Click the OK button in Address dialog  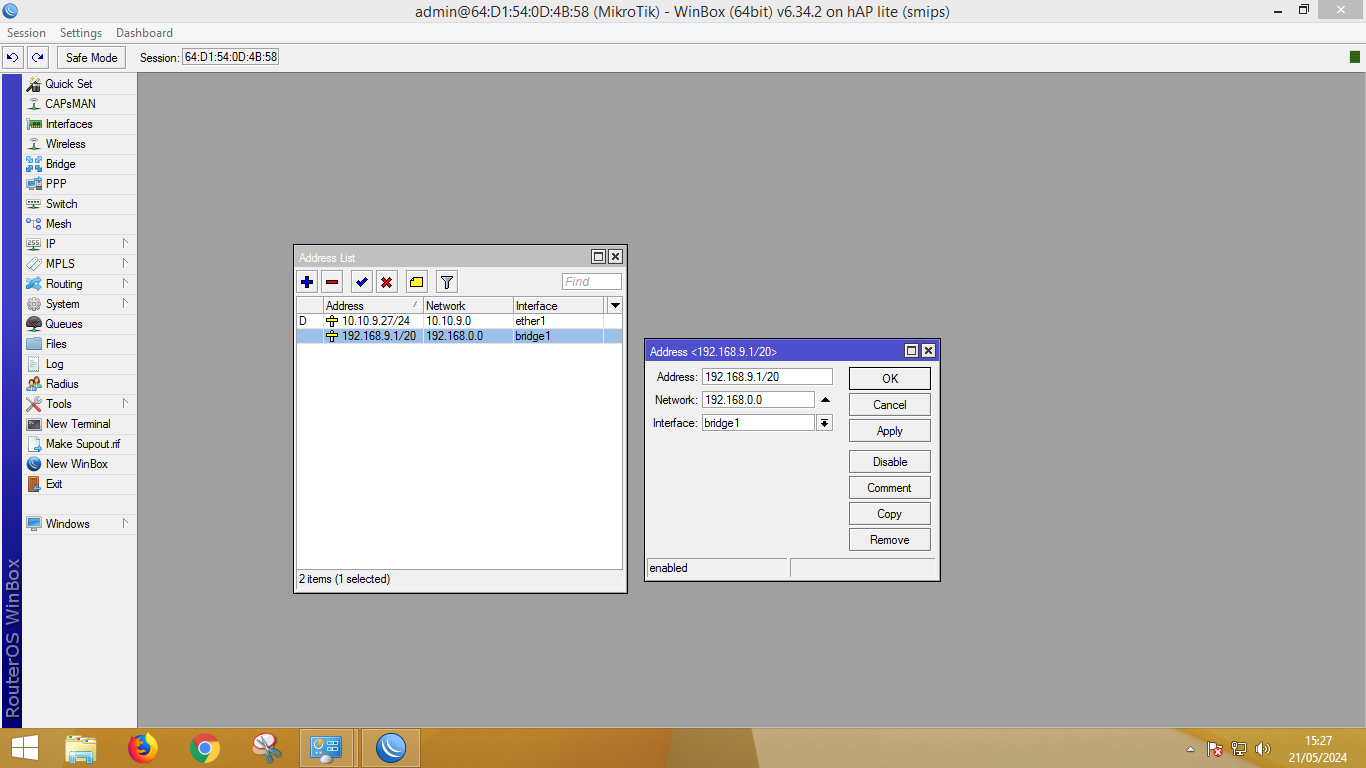click(889, 378)
